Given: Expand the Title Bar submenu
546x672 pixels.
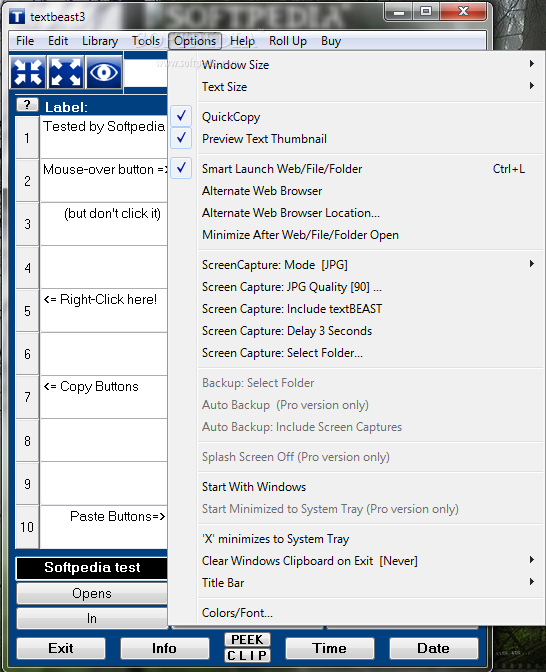Looking at the screenshot, I should [356, 583].
